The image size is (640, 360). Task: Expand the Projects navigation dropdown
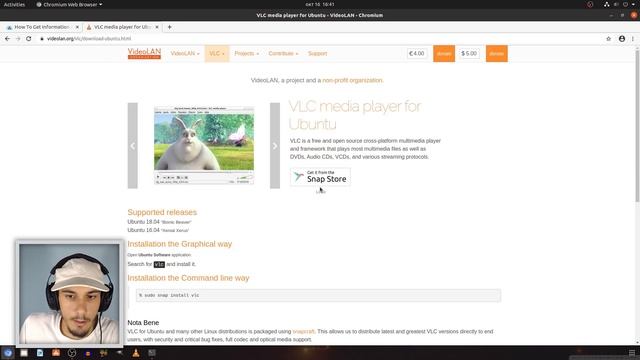point(247,53)
